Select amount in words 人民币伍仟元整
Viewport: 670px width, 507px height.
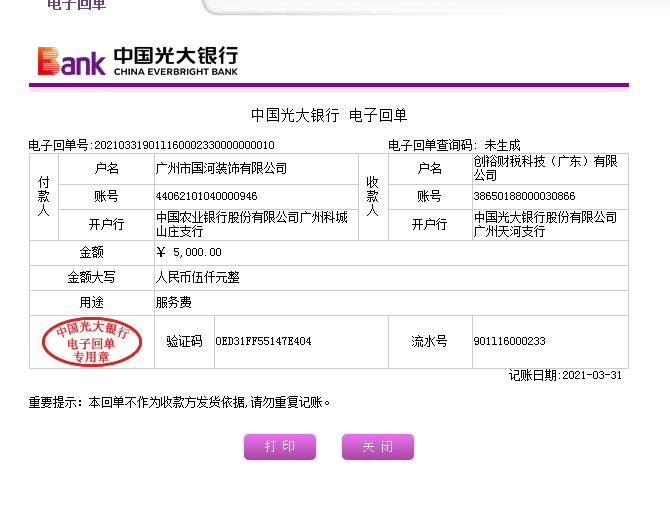197,278
